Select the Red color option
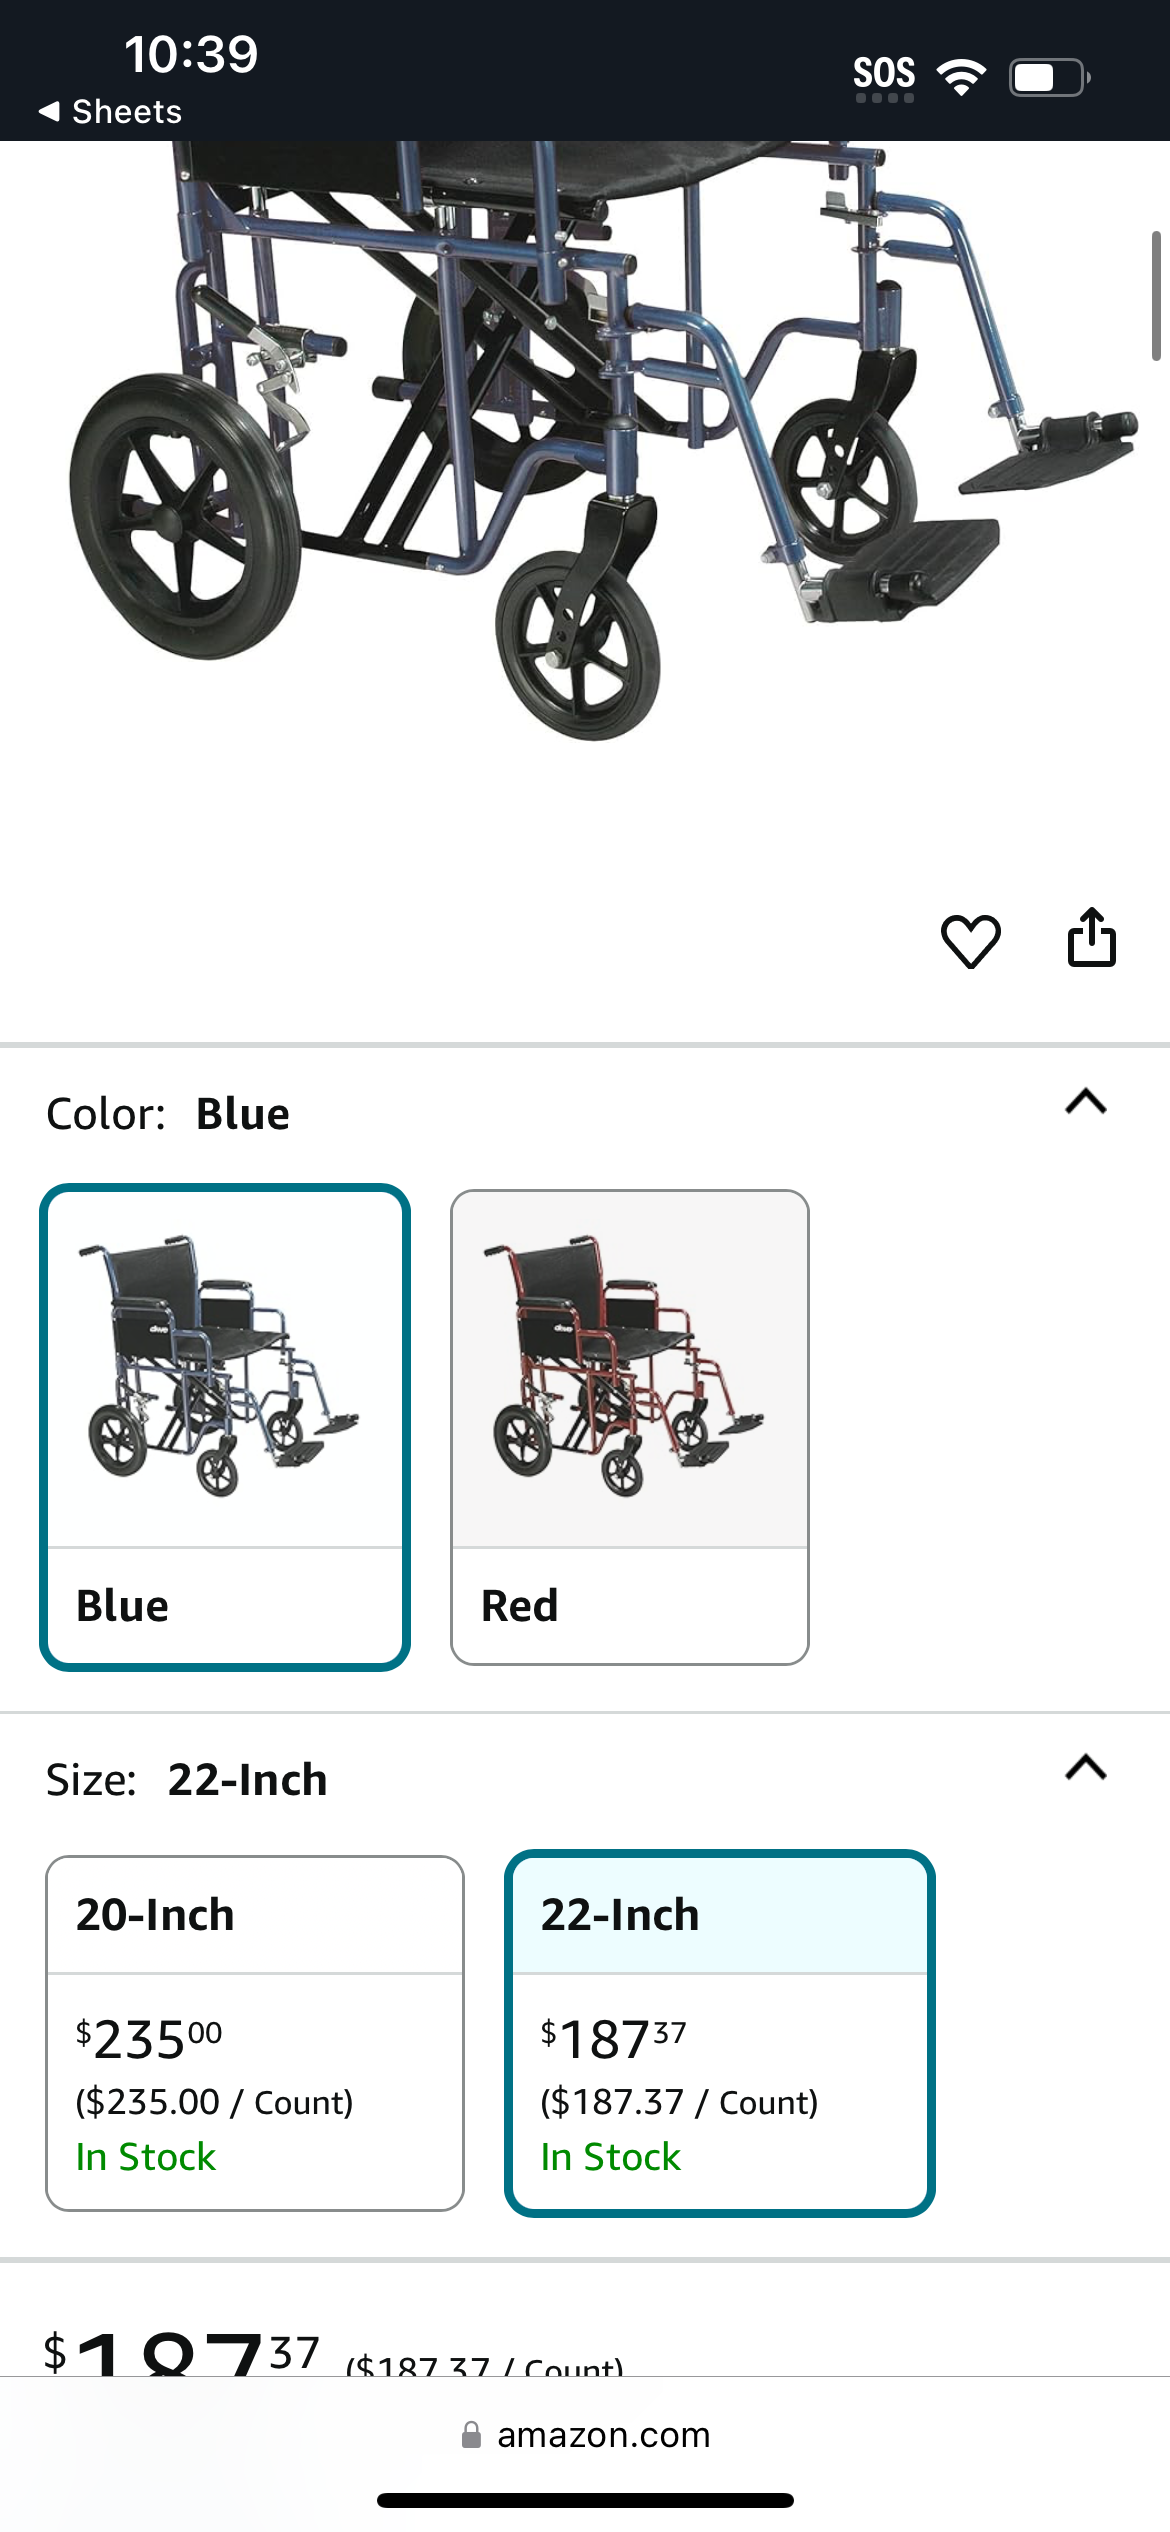The width and height of the screenshot is (1170, 2532). [x=630, y=1427]
